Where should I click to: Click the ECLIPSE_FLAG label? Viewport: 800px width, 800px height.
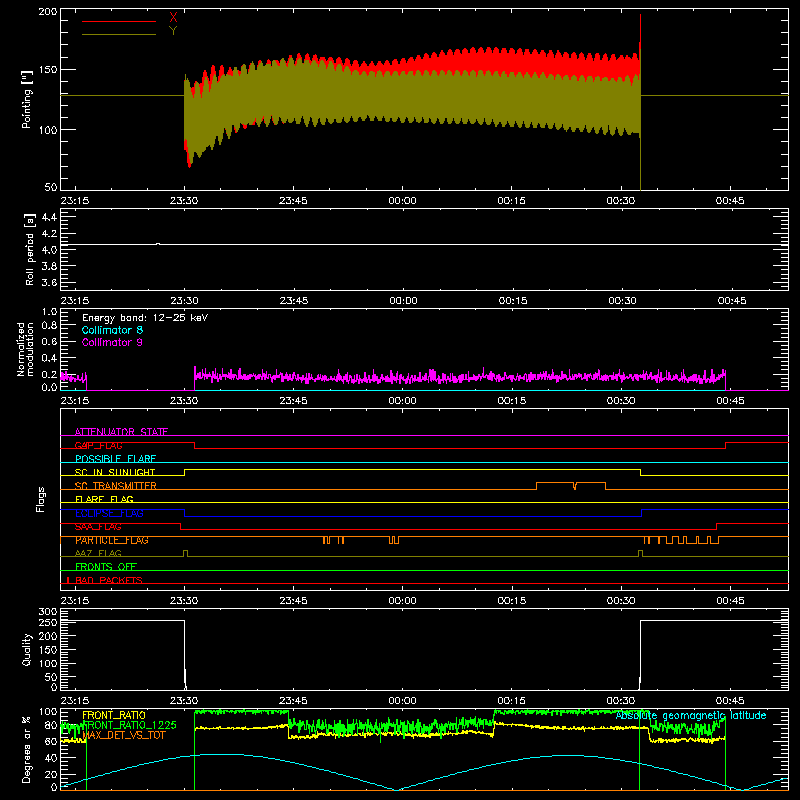point(110,513)
